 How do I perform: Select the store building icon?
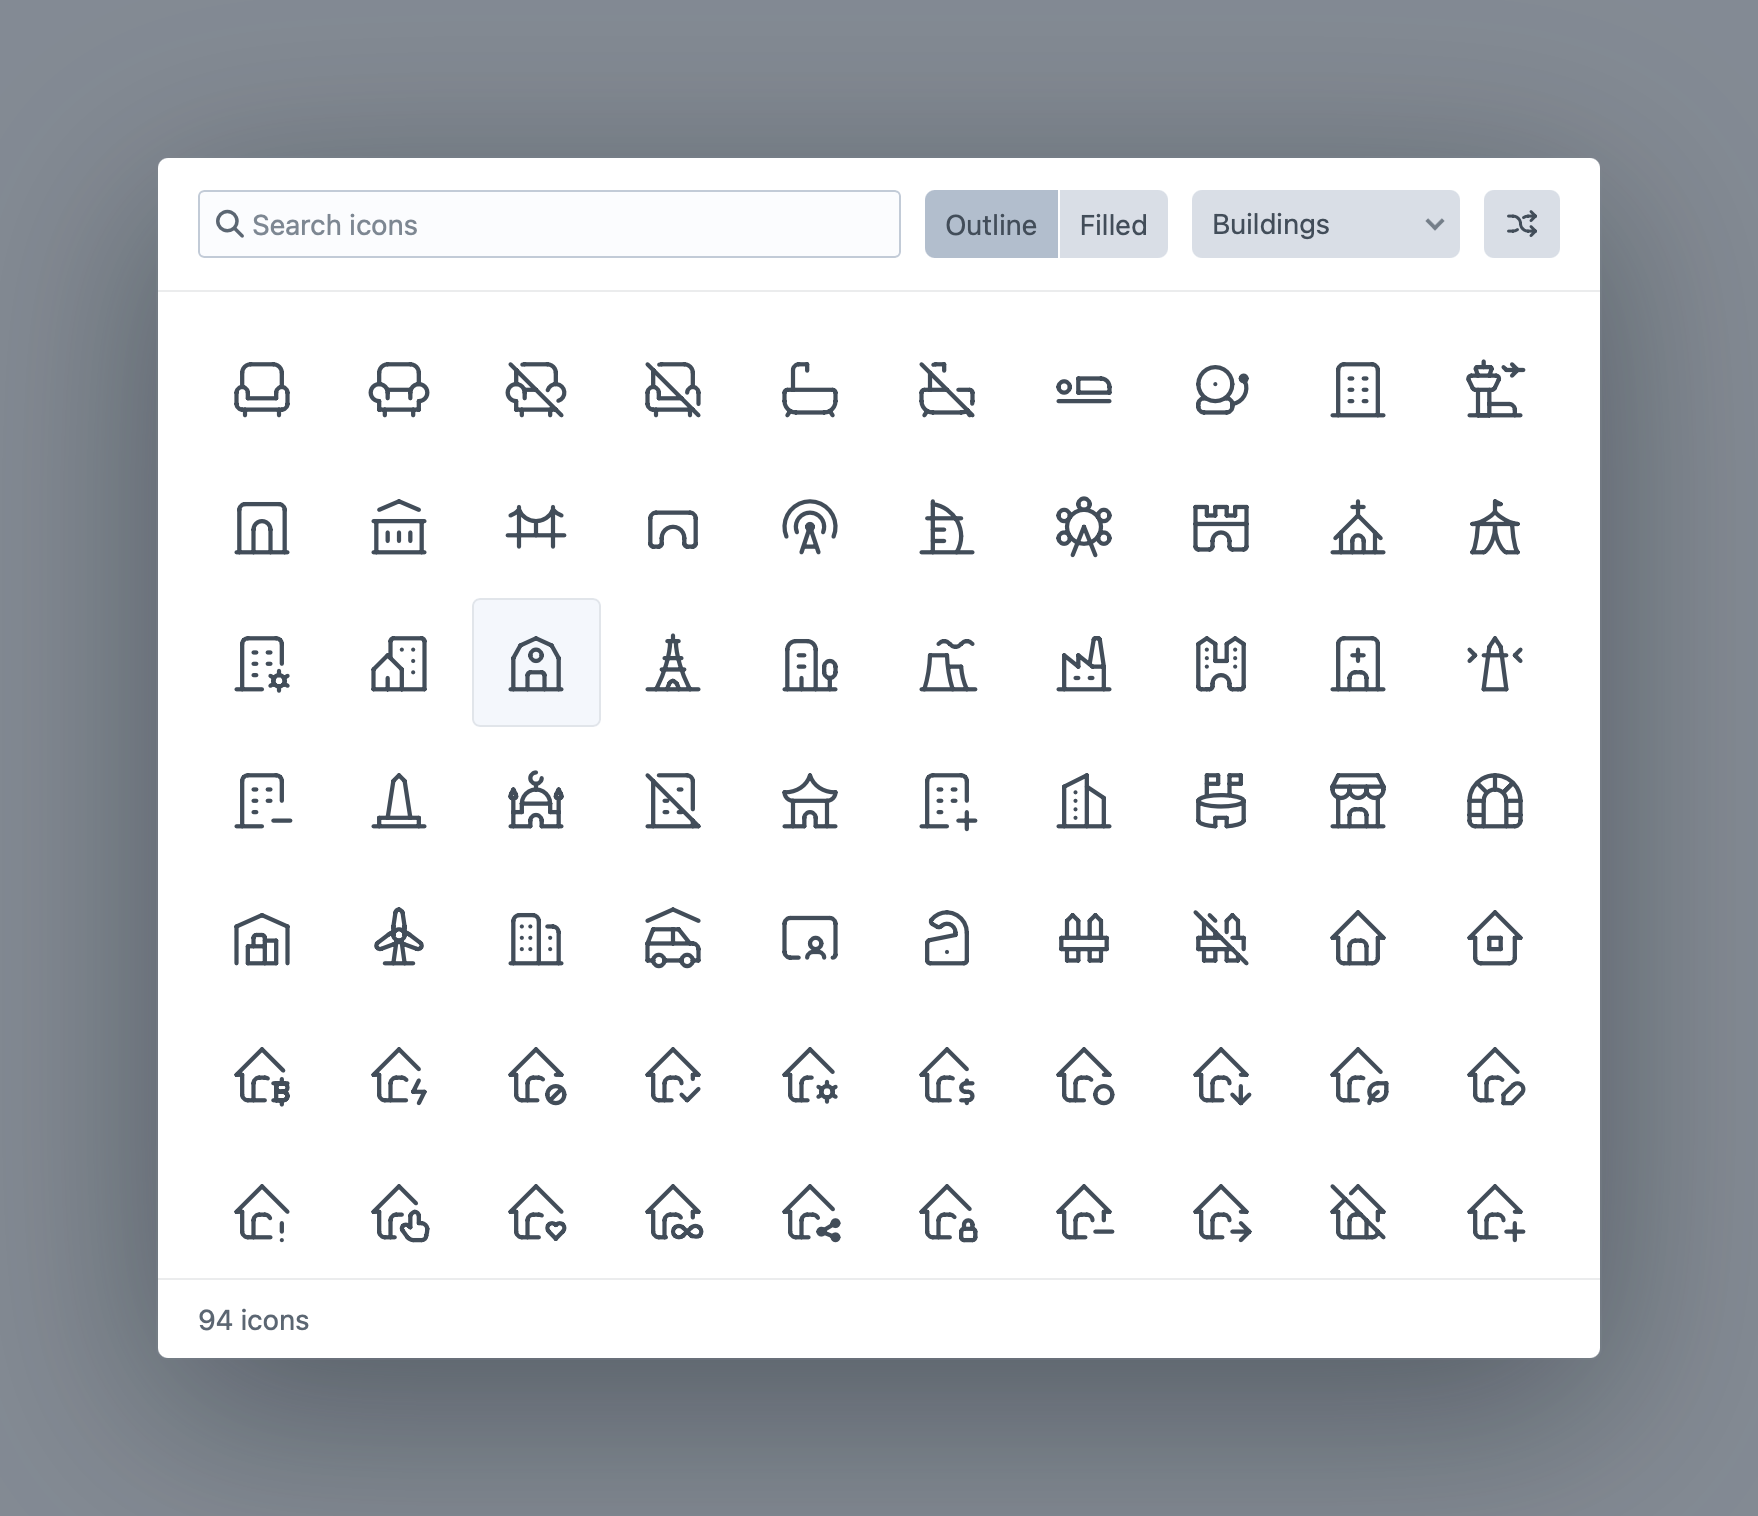click(1358, 800)
